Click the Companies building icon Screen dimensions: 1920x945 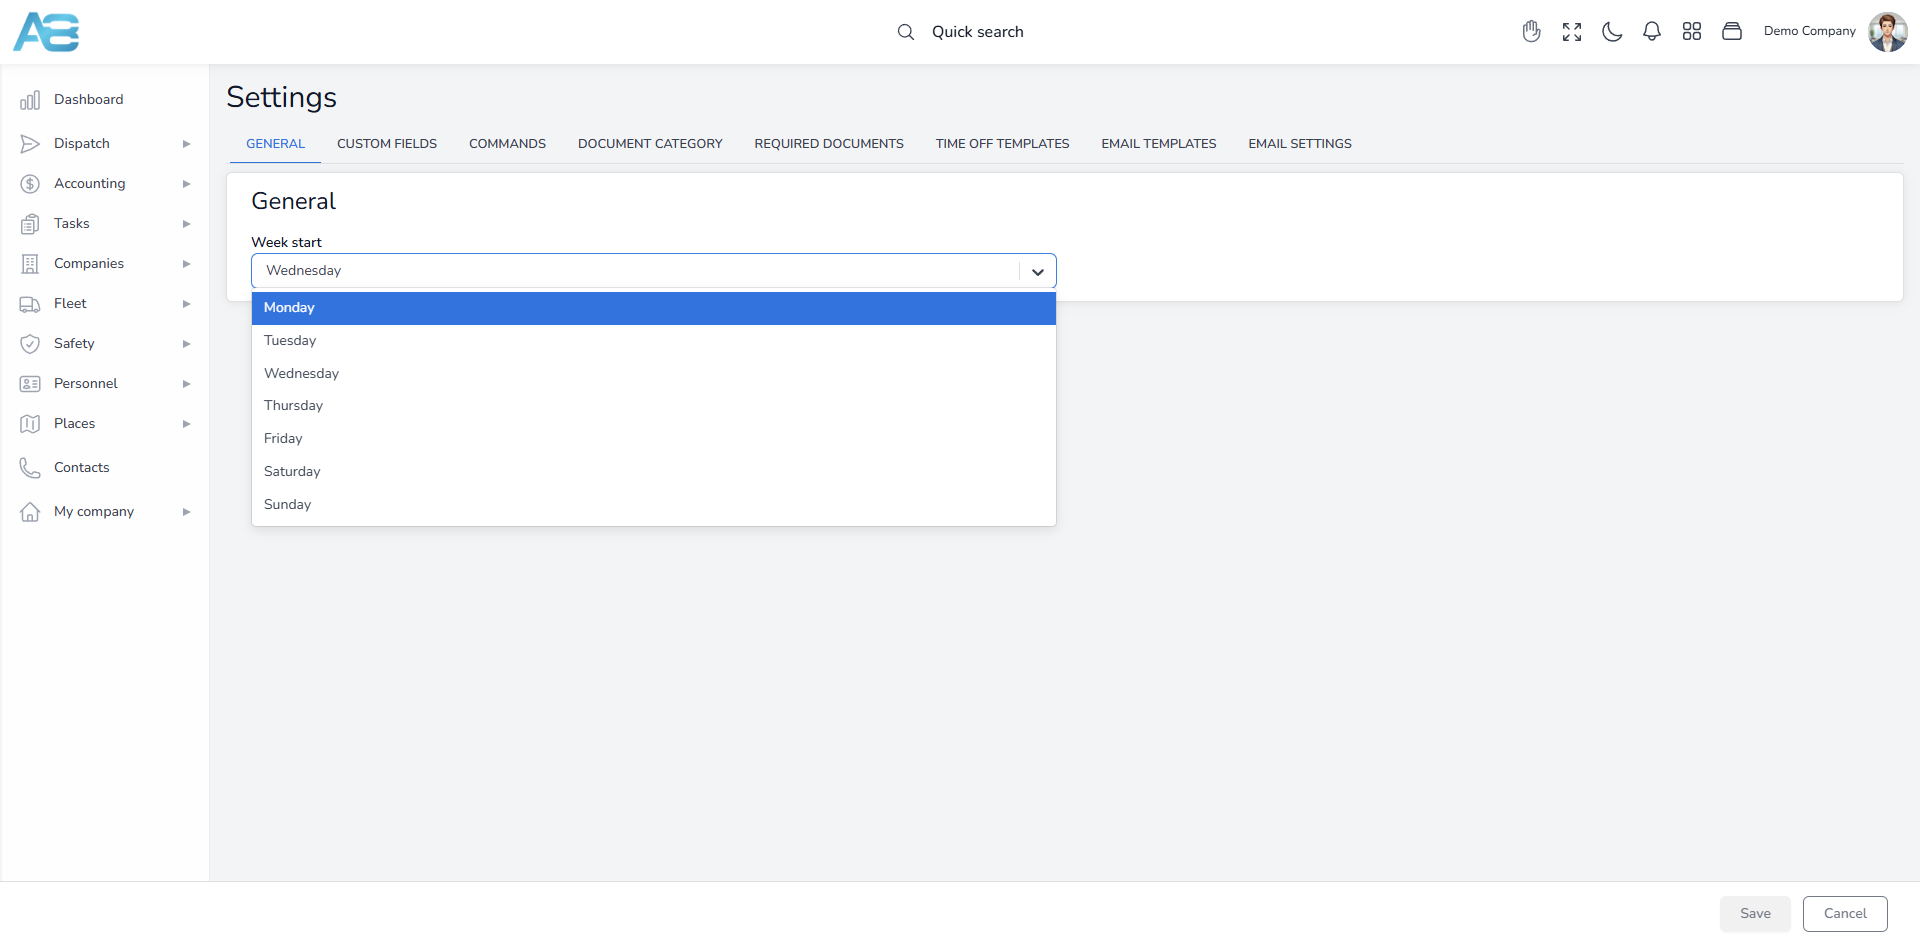(30, 264)
